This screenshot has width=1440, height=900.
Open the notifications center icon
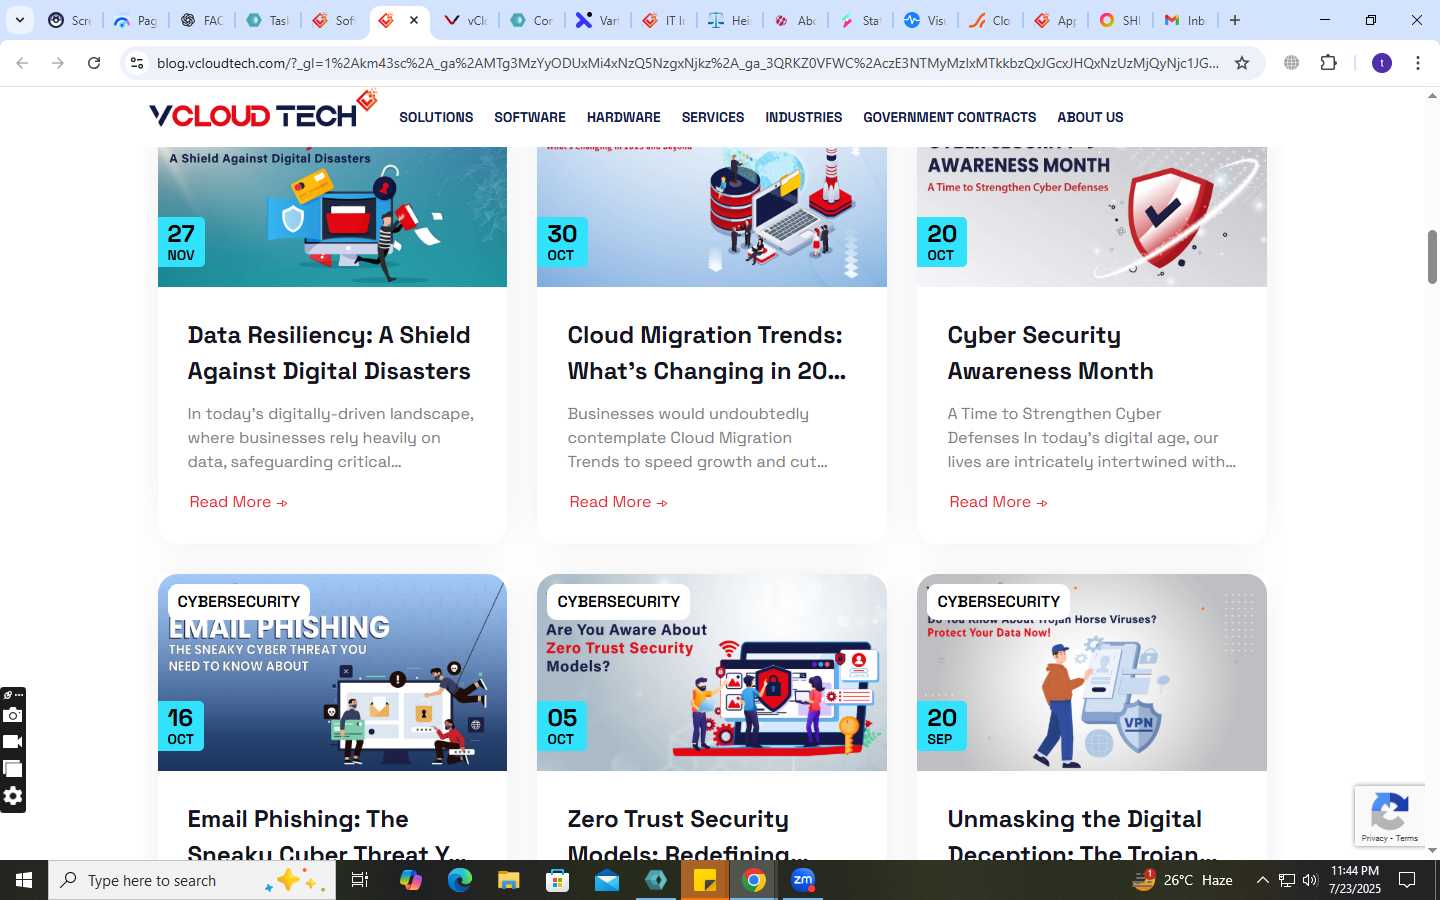pyautogui.click(x=1407, y=880)
